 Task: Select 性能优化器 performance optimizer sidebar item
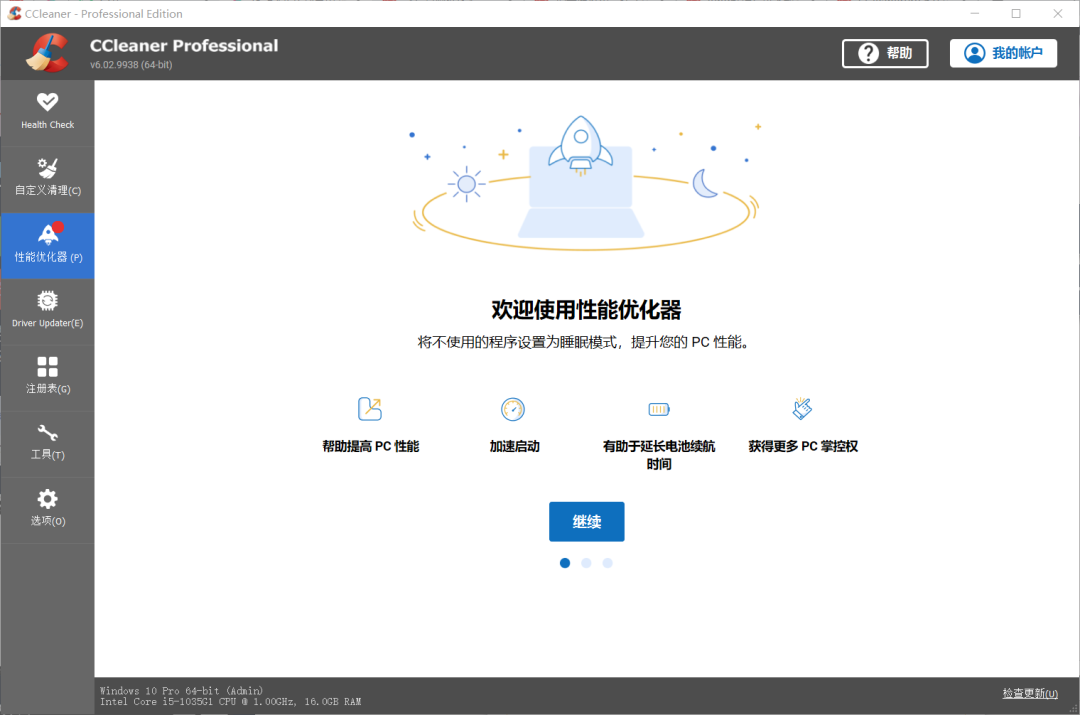(x=48, y=246)
